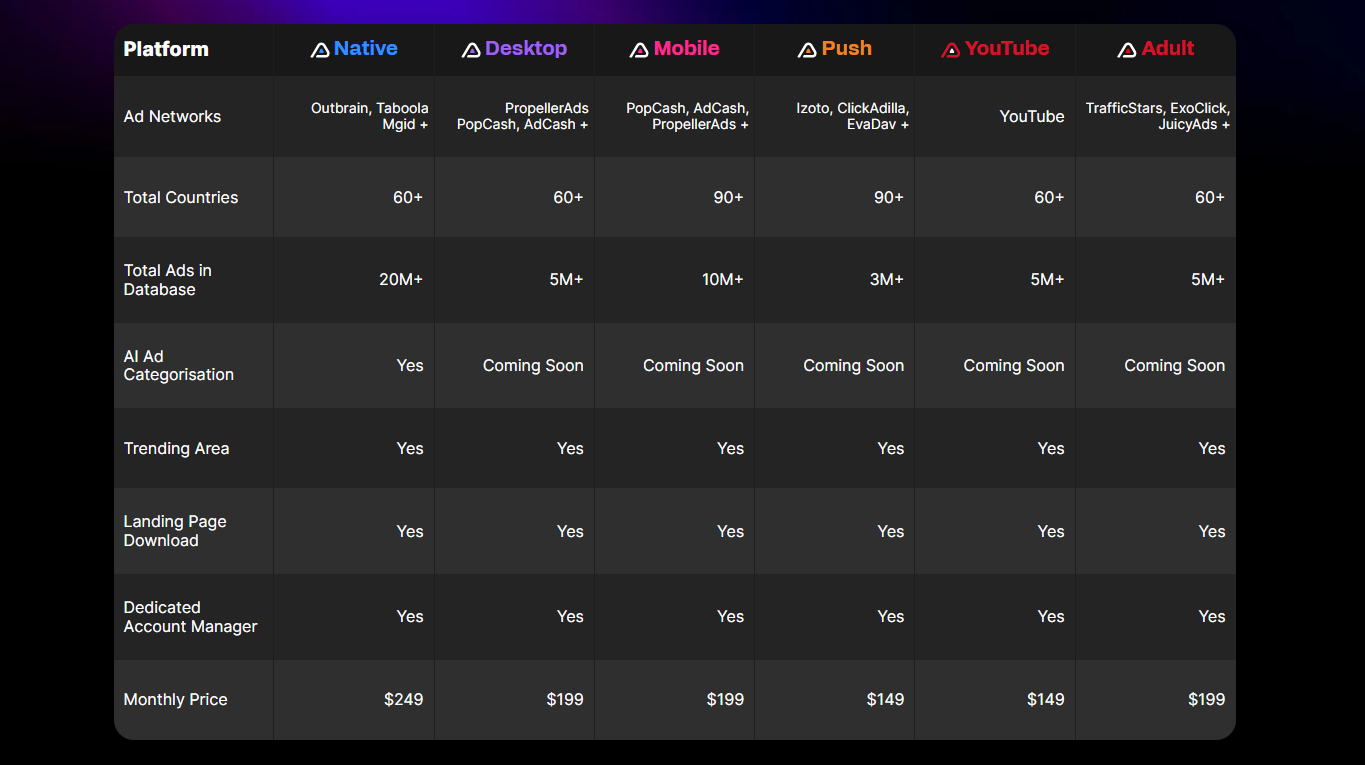Click Push's $149 monthly price

885,699
